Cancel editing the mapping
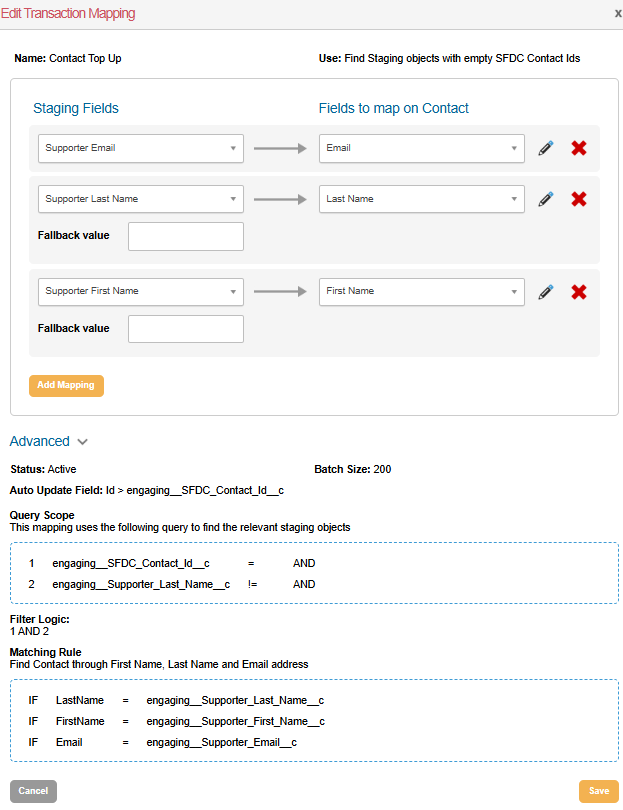Viewport: 623px width, 810px height. 33,791
